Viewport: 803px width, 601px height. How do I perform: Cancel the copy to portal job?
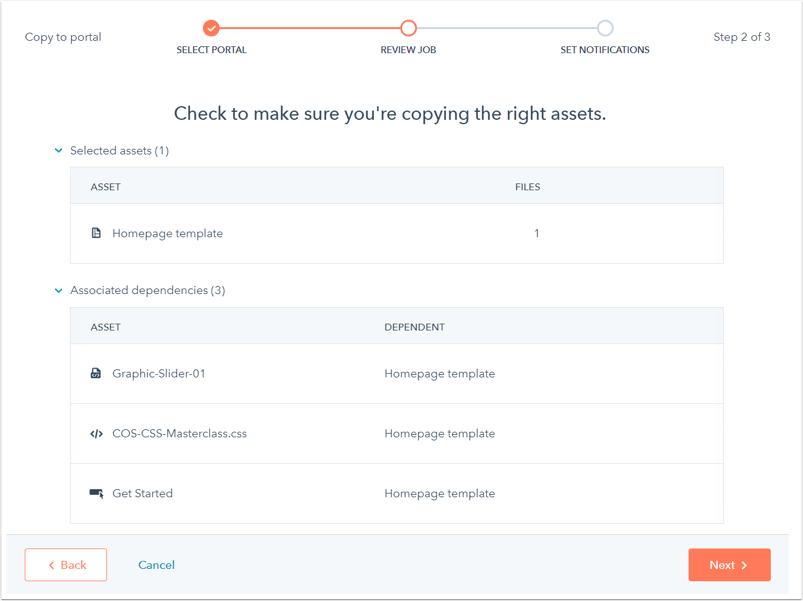tap(156, 565)
